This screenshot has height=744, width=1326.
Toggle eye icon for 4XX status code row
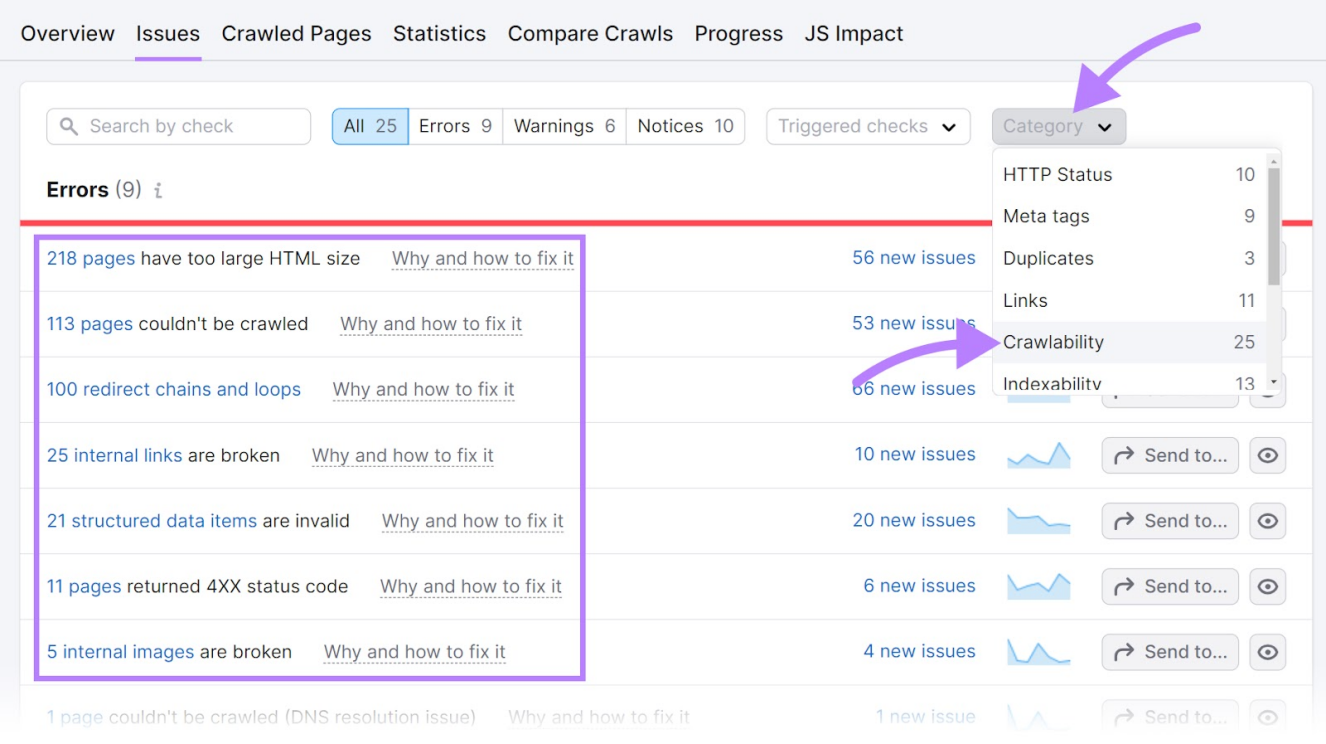tap(1267, 587)
